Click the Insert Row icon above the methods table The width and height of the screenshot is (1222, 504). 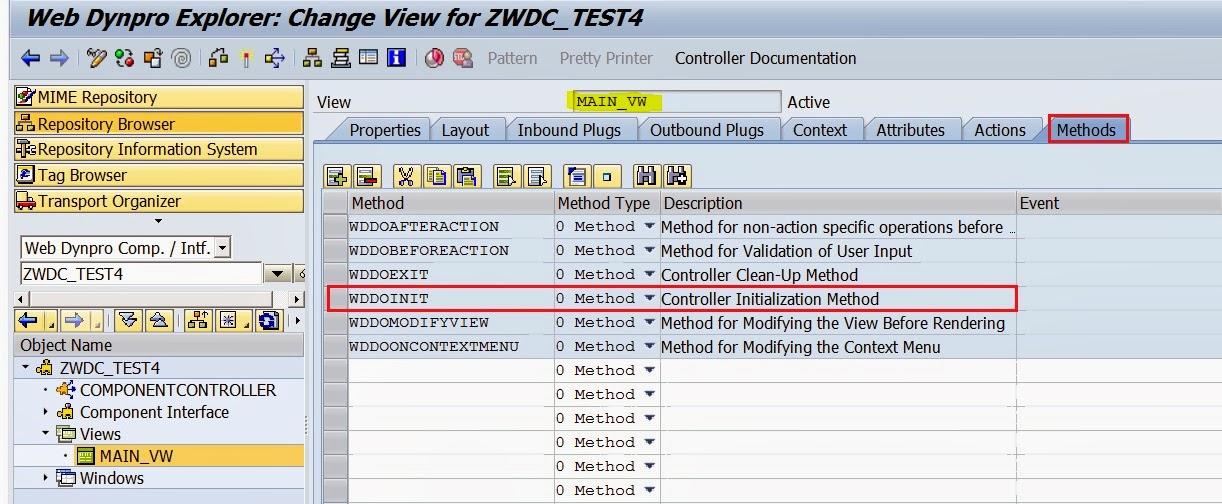(337, 177)
